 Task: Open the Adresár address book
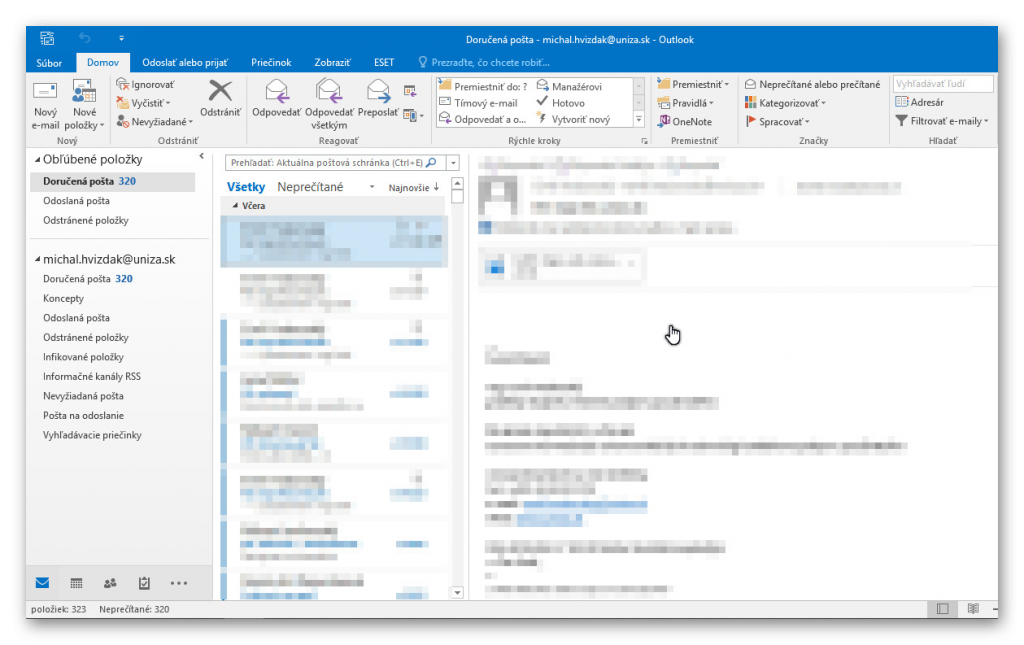pos(920,102)
